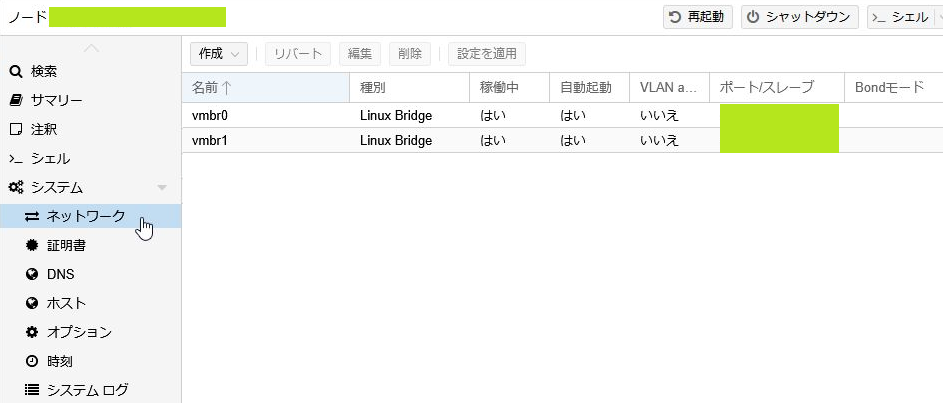Click the Time (時刻) clock icon

coord(32,361)
